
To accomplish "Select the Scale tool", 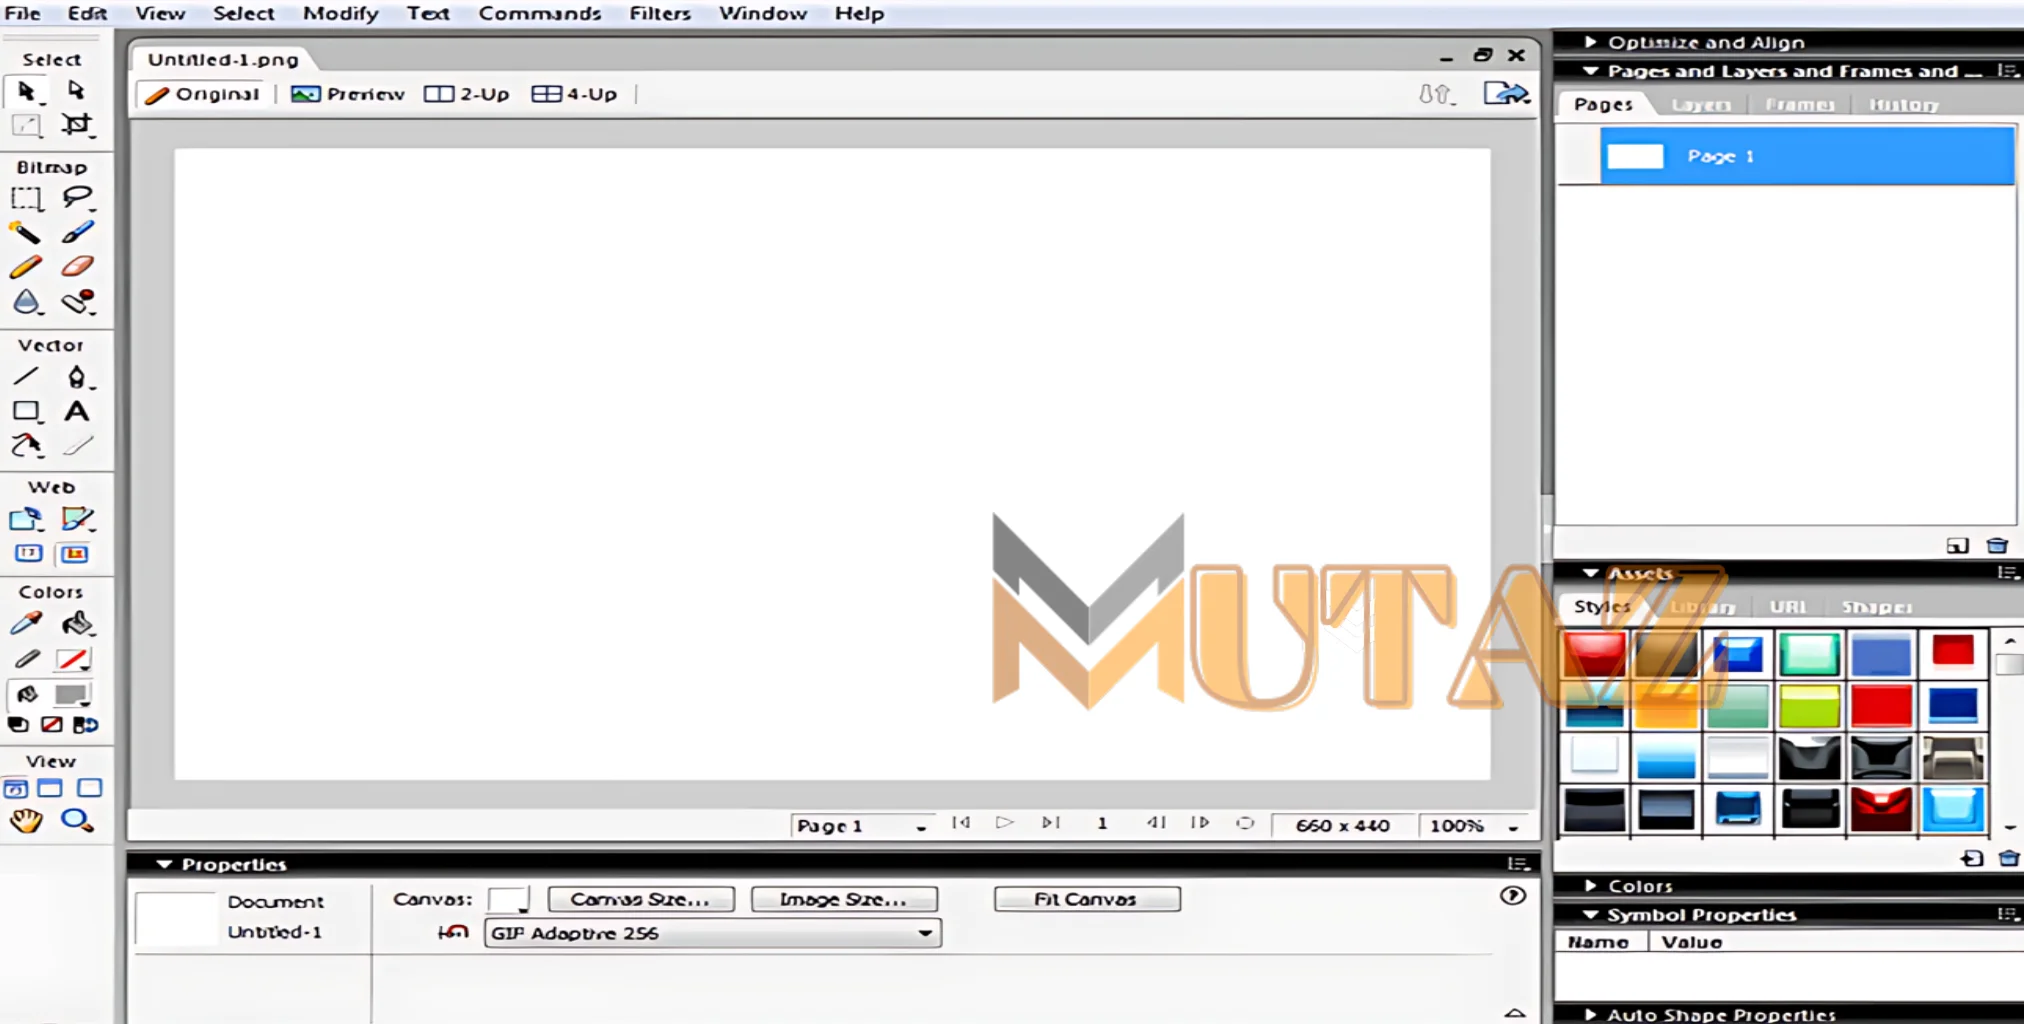I will 26,125.
